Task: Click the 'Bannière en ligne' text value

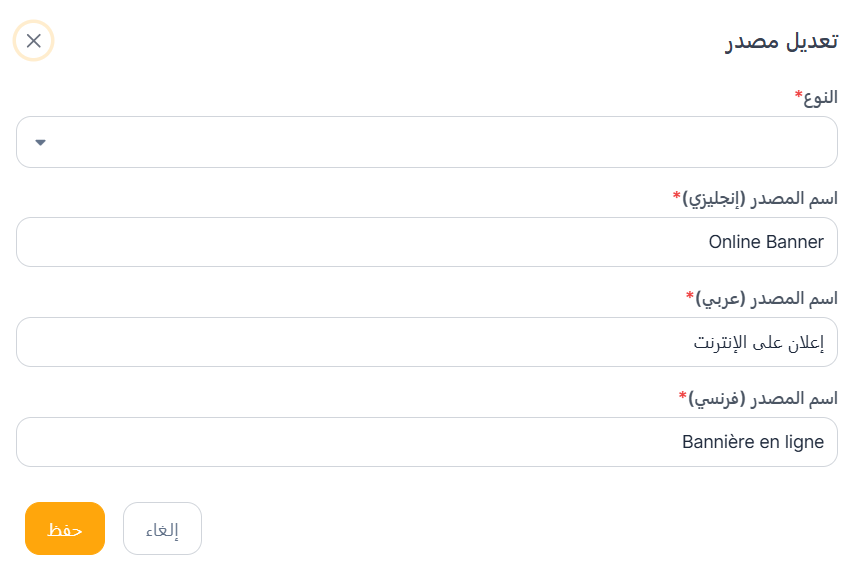Action: coord(753,442)
